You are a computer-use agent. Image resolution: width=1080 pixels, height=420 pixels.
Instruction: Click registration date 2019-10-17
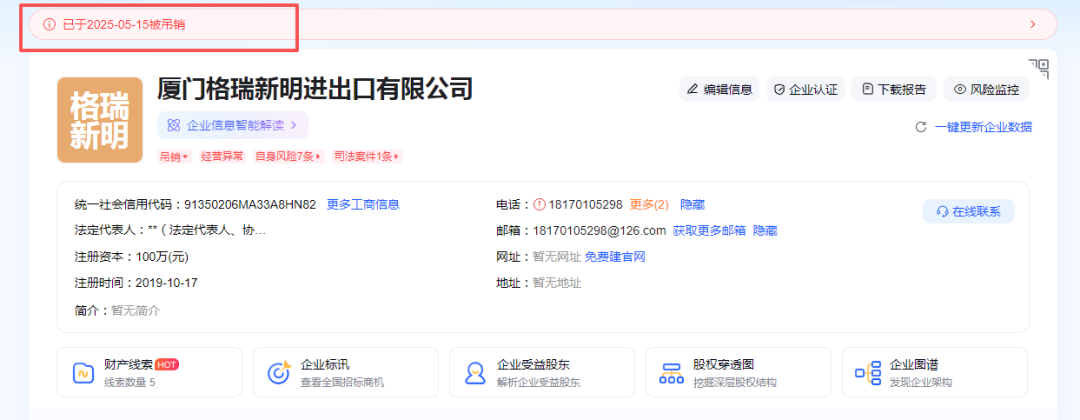point(167,282)
